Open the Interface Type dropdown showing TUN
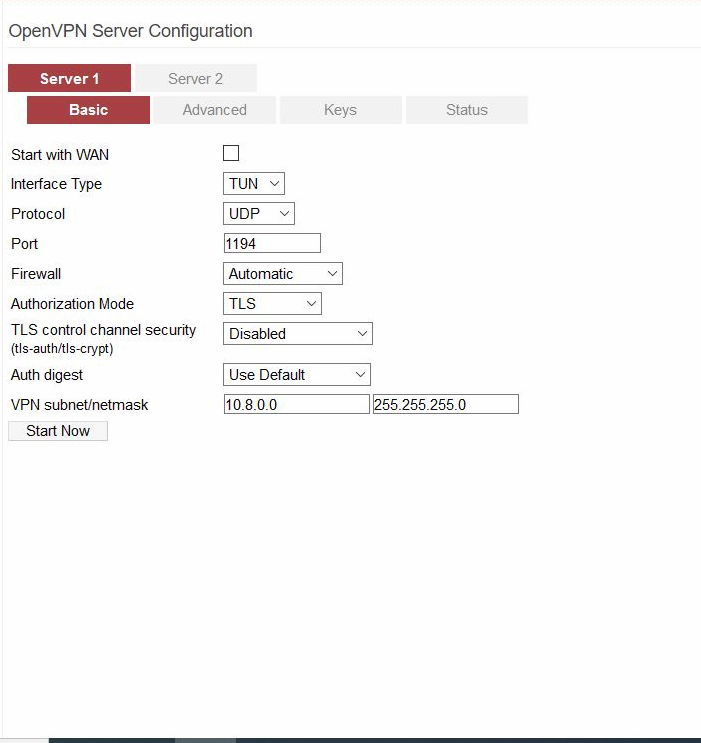701x743 pixels. 254,184
